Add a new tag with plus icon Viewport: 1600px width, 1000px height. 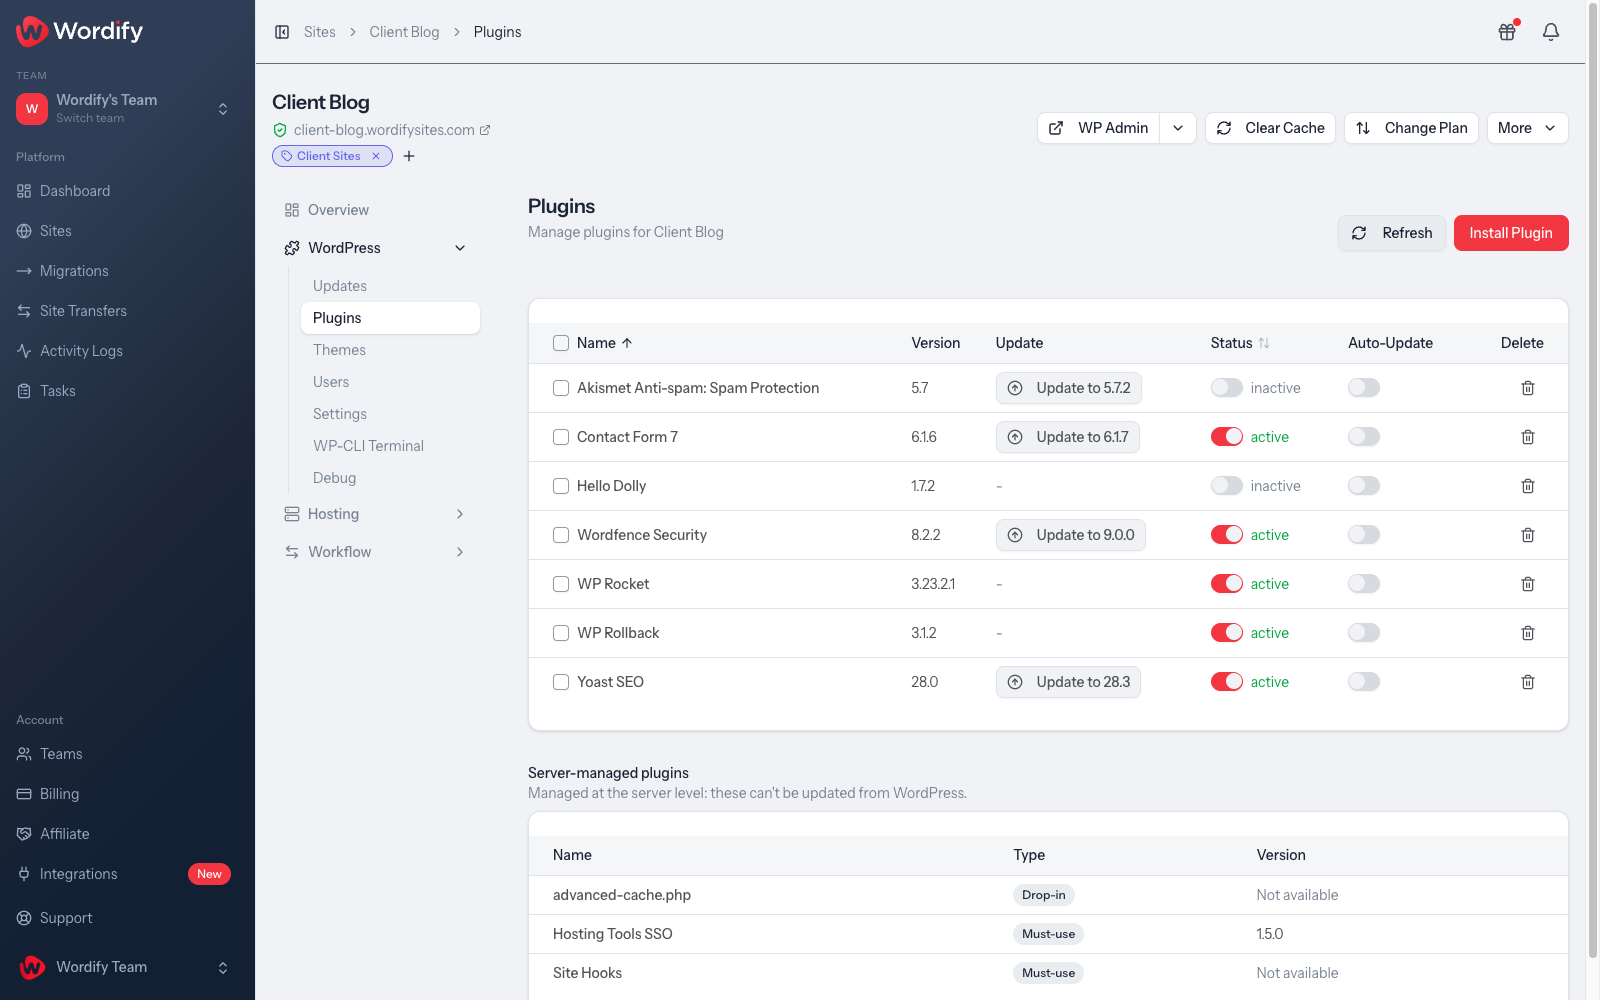pyautogui.click(x=409, y=156)
